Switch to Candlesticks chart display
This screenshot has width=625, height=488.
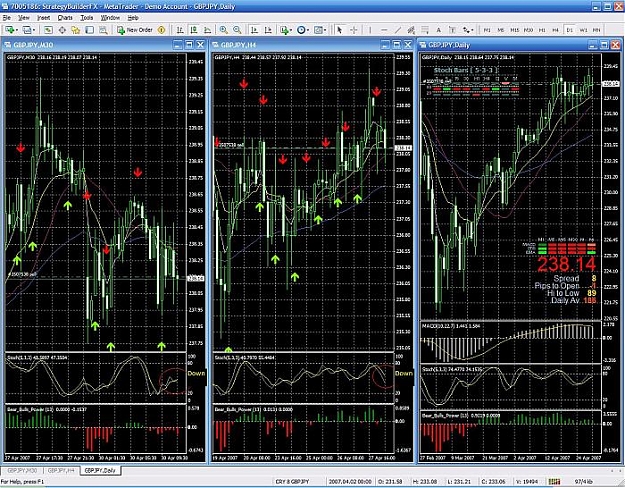[194, 30]
